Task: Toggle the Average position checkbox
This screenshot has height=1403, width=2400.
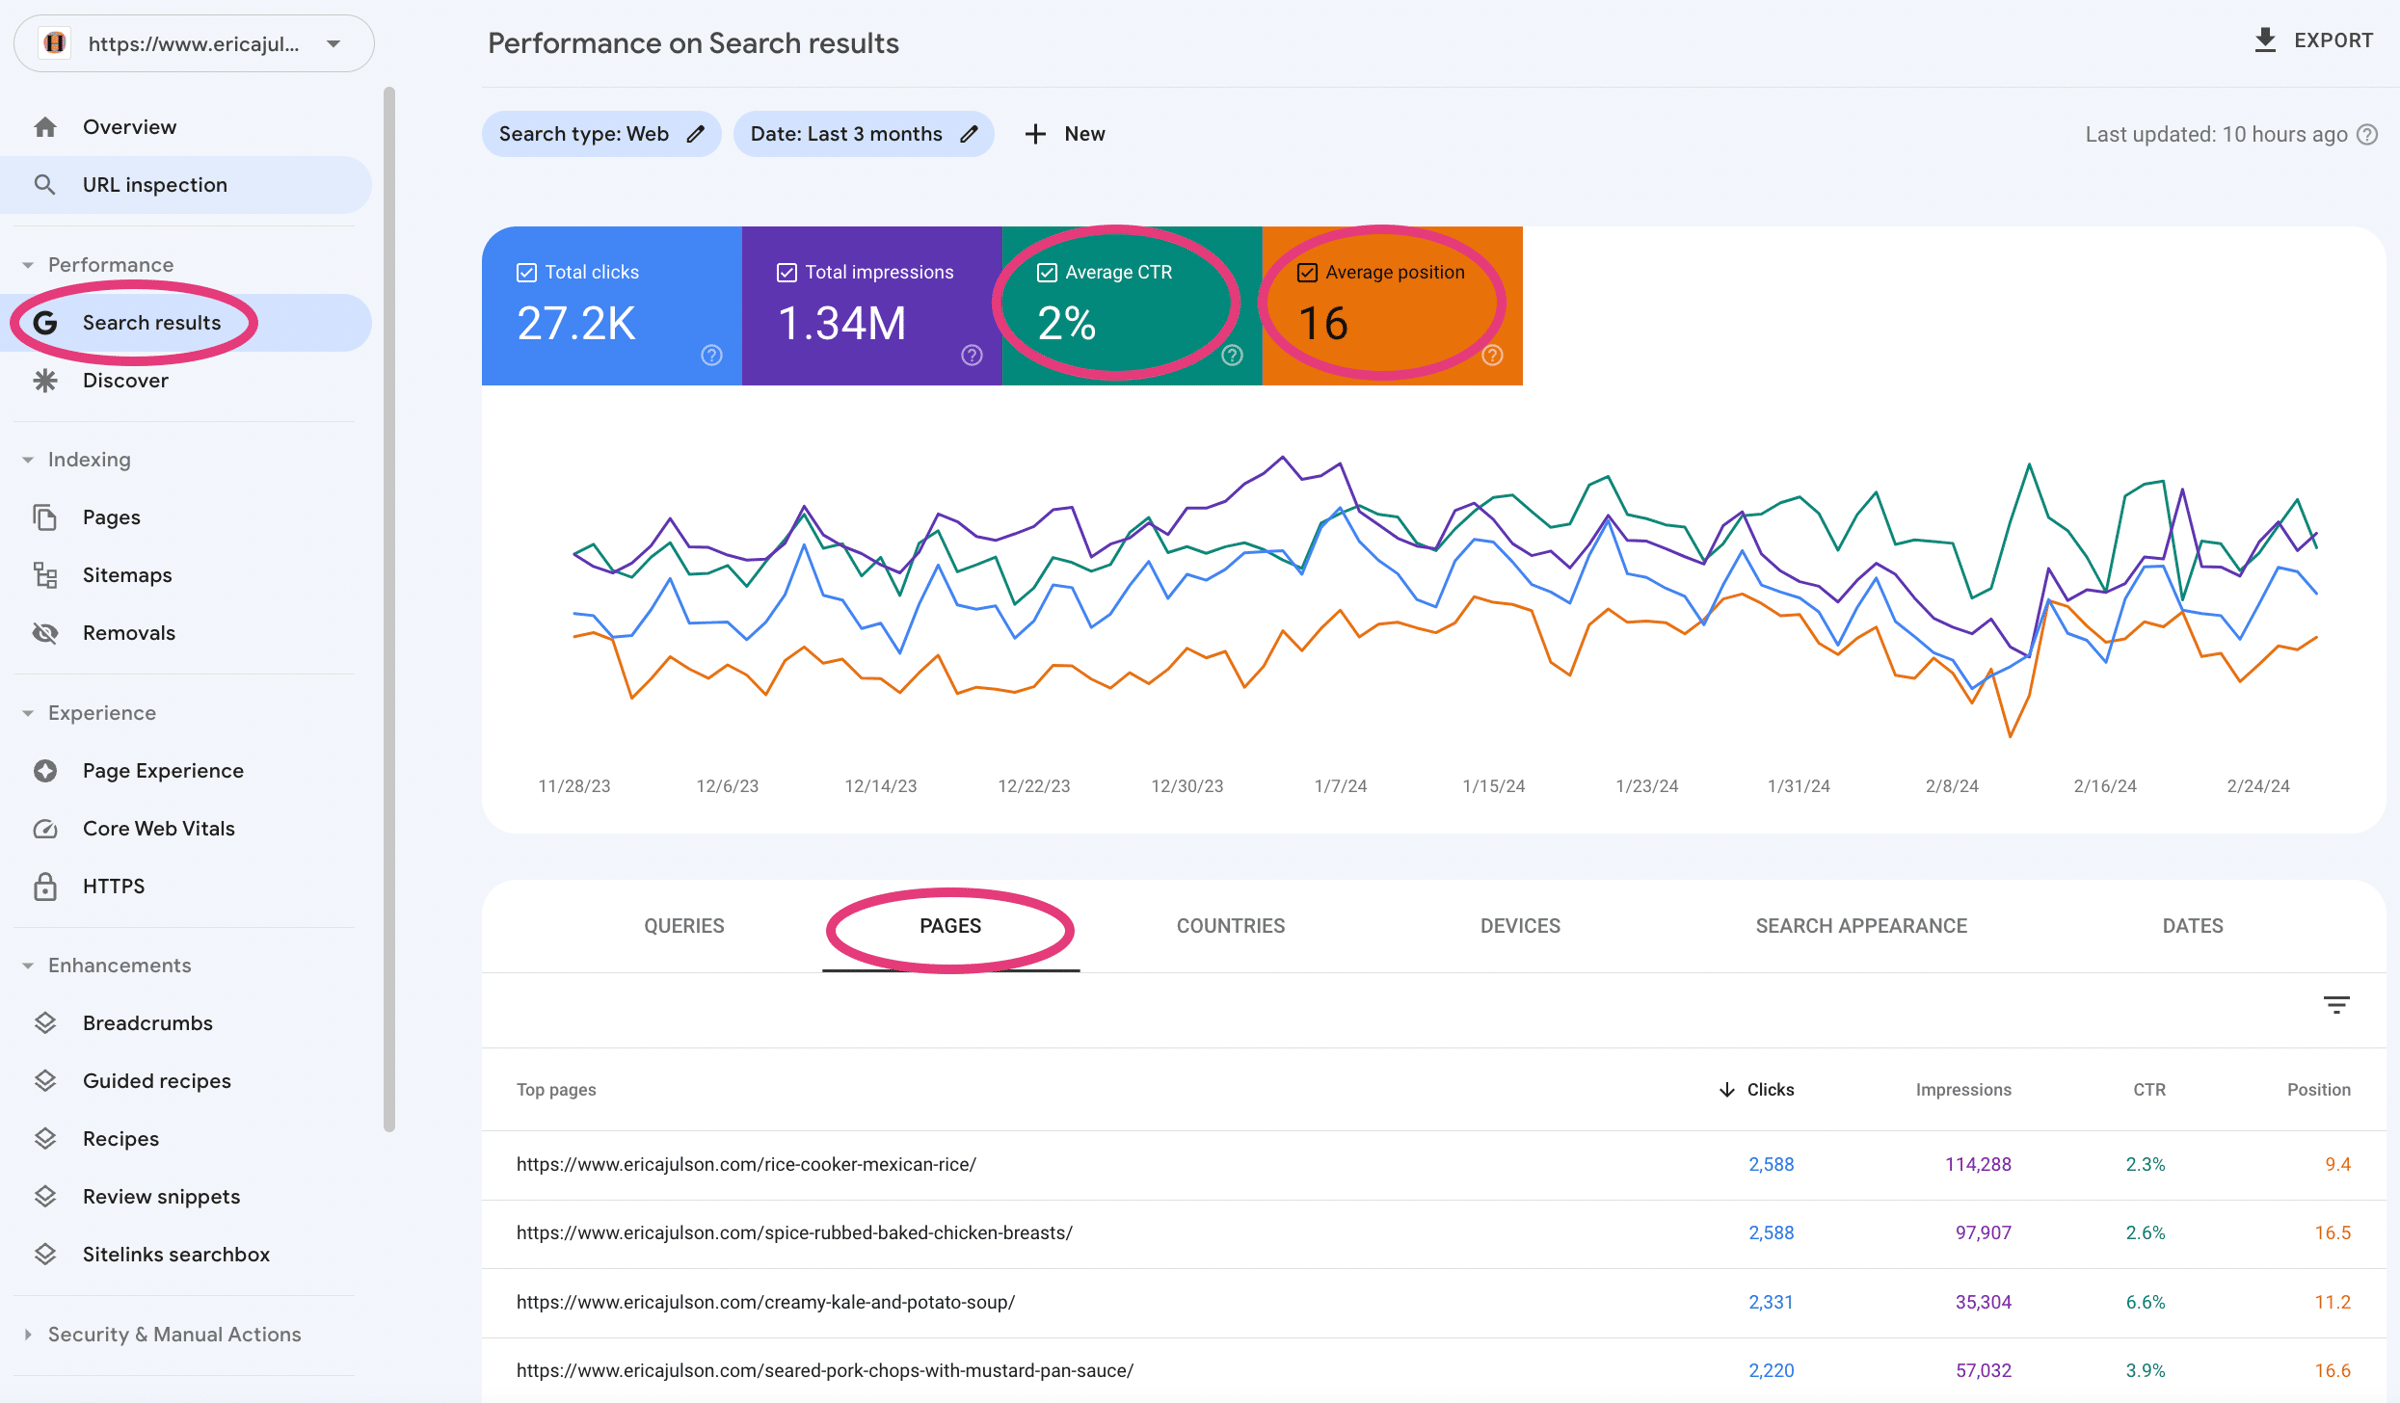Action: click(1307, 272)
